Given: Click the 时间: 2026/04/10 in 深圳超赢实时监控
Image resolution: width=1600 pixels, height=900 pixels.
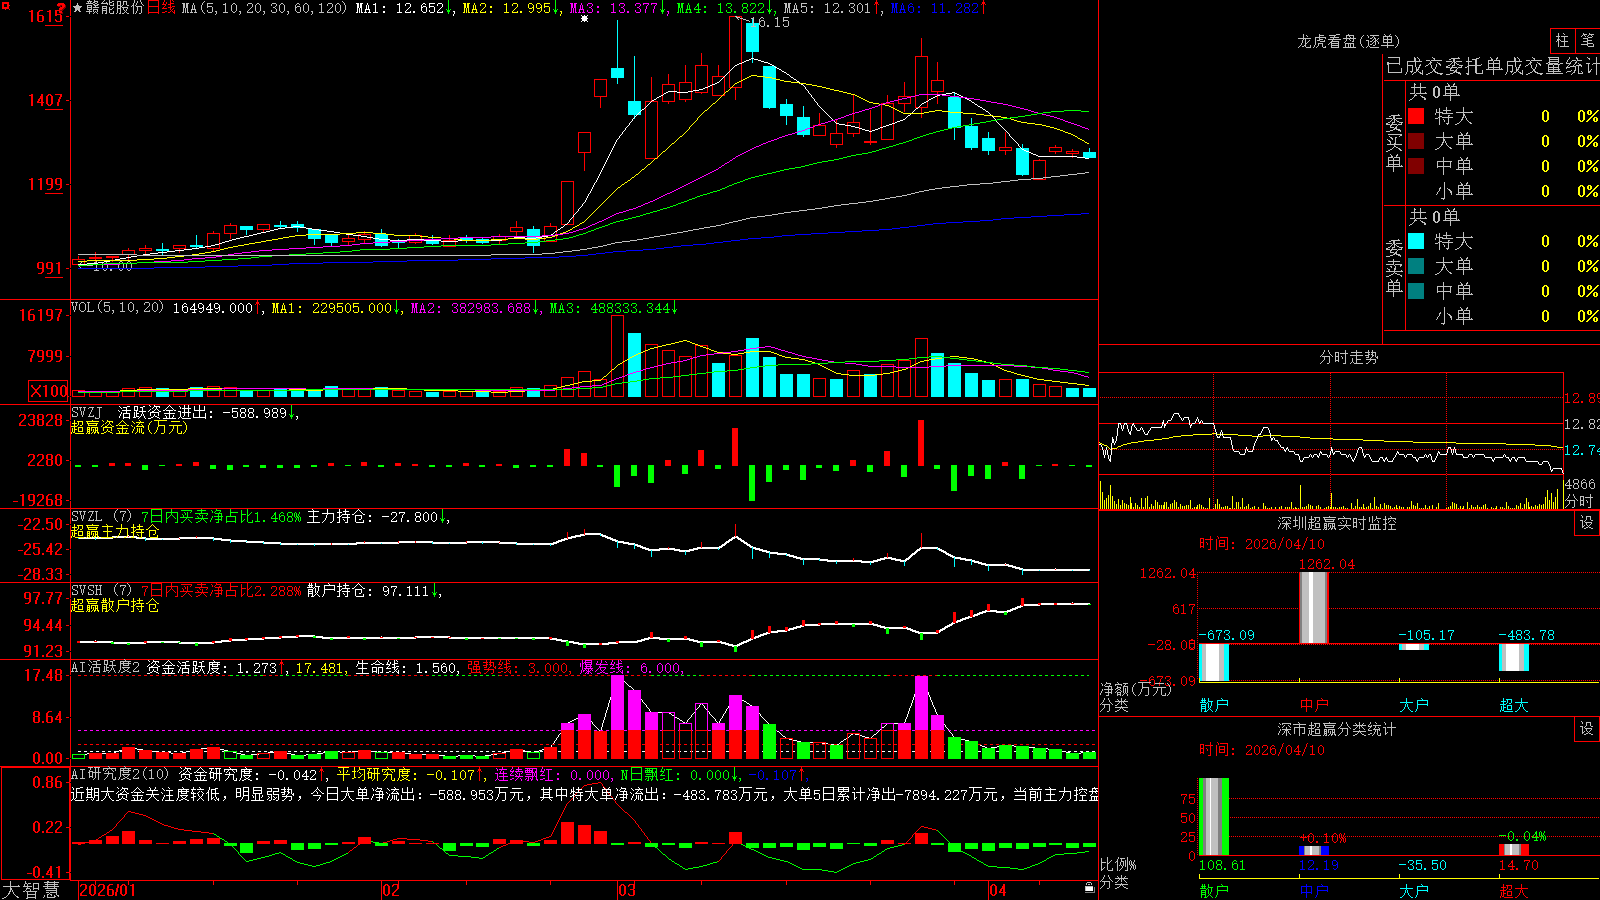Looking at the screenshot, I should [x=1261, y=544].
